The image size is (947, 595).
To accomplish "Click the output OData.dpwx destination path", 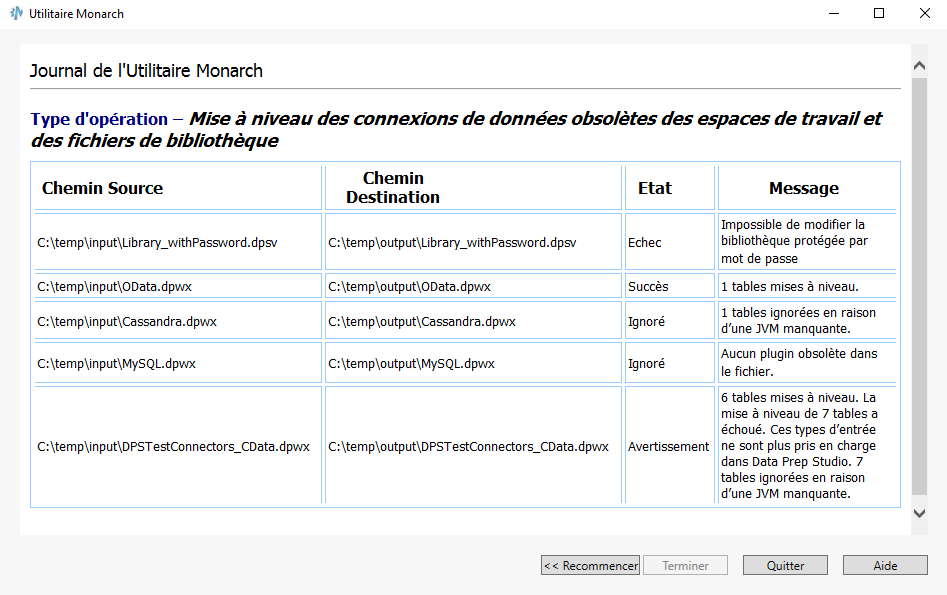I will 409,287.
